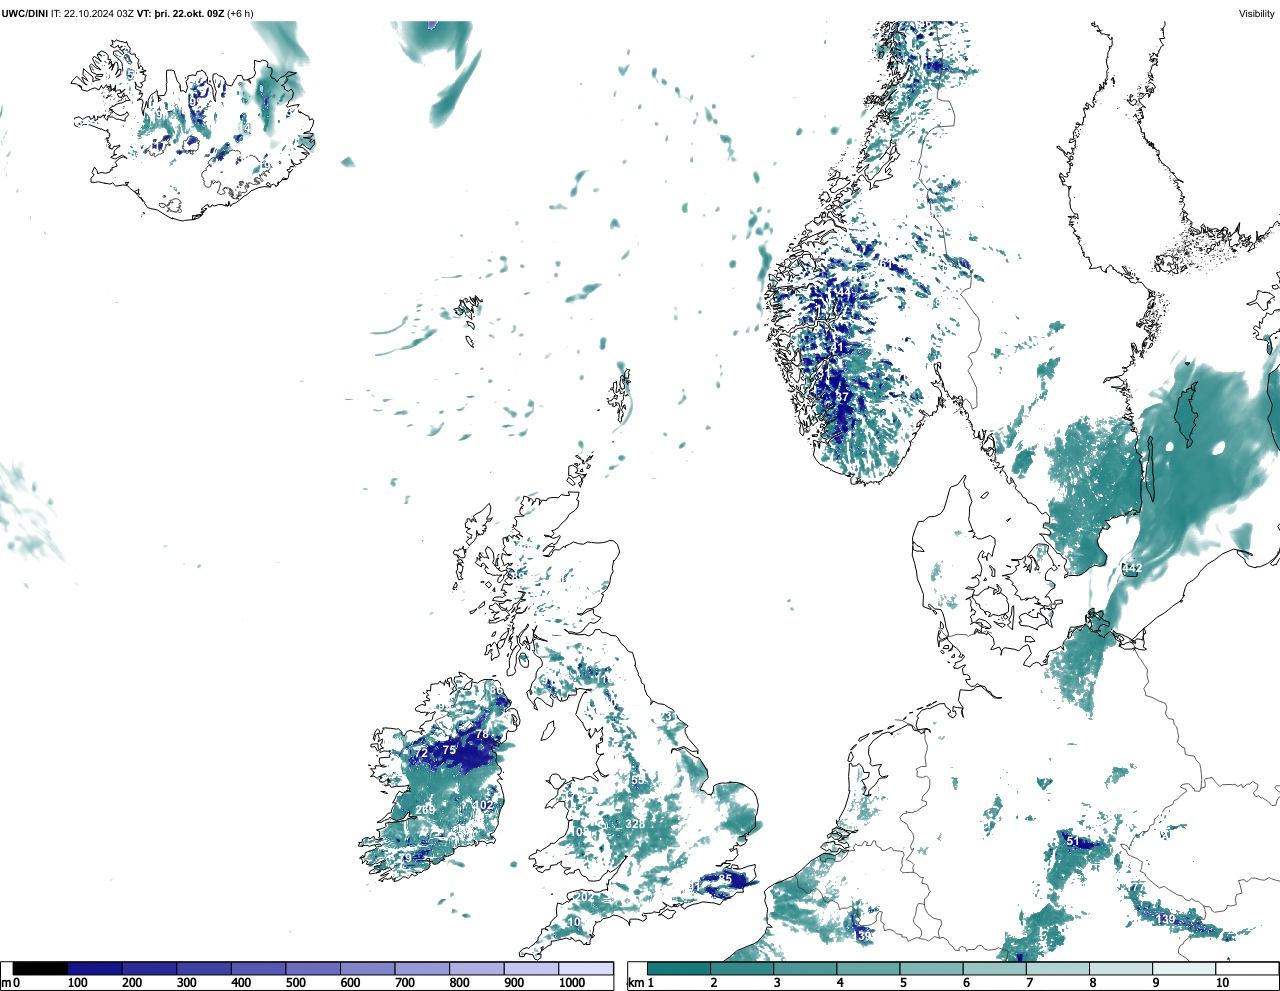Click the '75' visibility value over Ireland
Image resolution: width=1280 pixels, height=991 pixels.
(450, 750)
